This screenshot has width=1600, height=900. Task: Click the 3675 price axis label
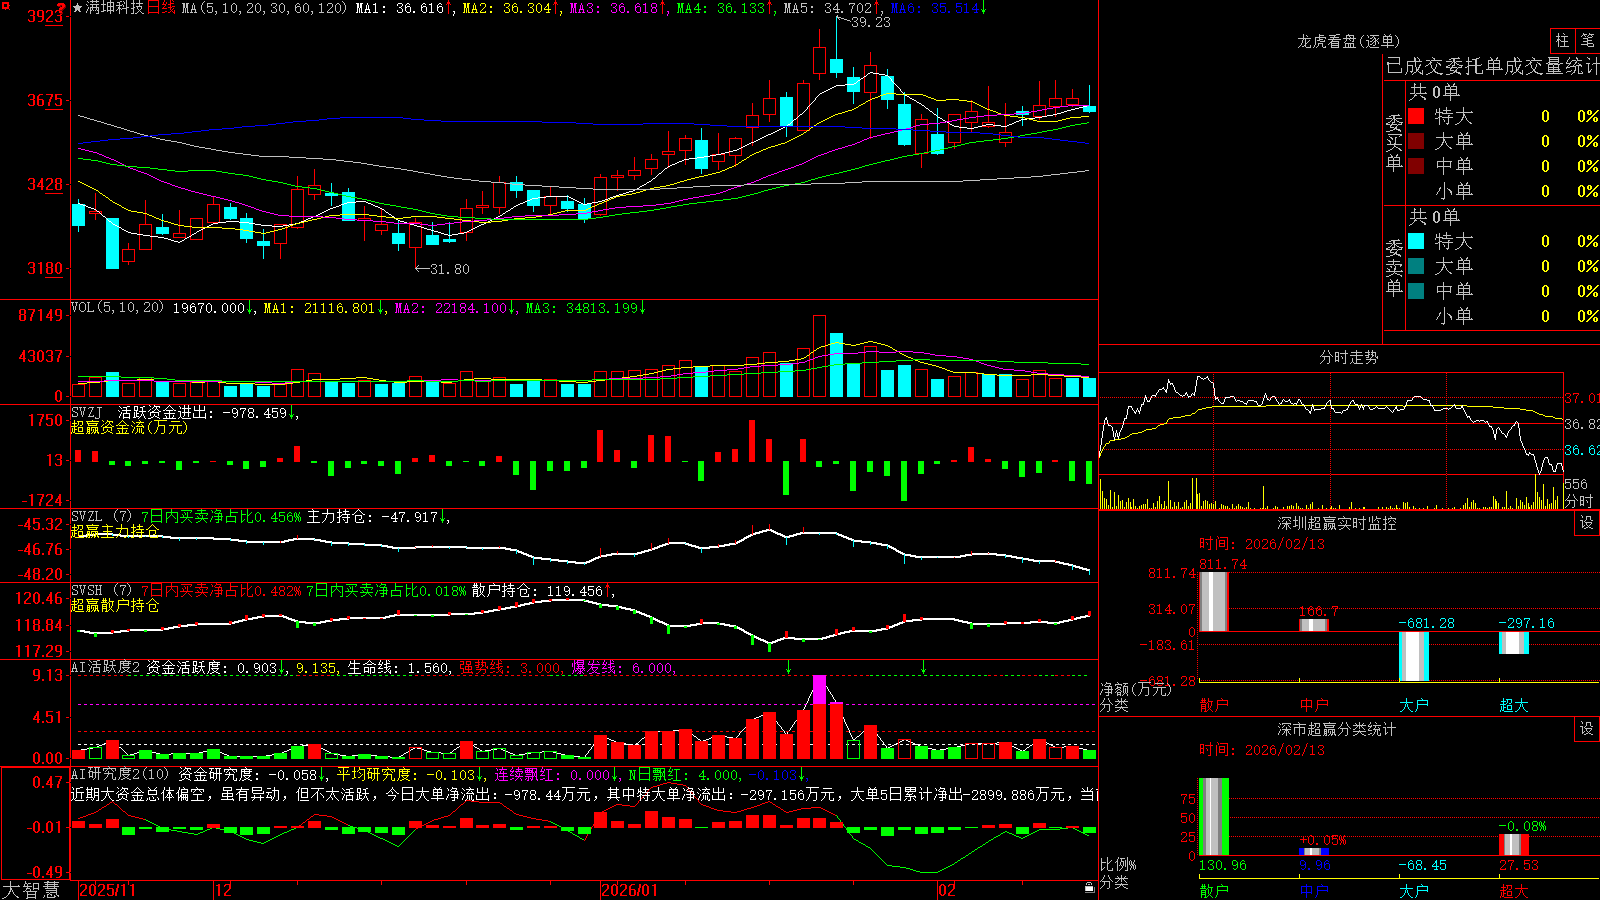(x=45, y=100)
